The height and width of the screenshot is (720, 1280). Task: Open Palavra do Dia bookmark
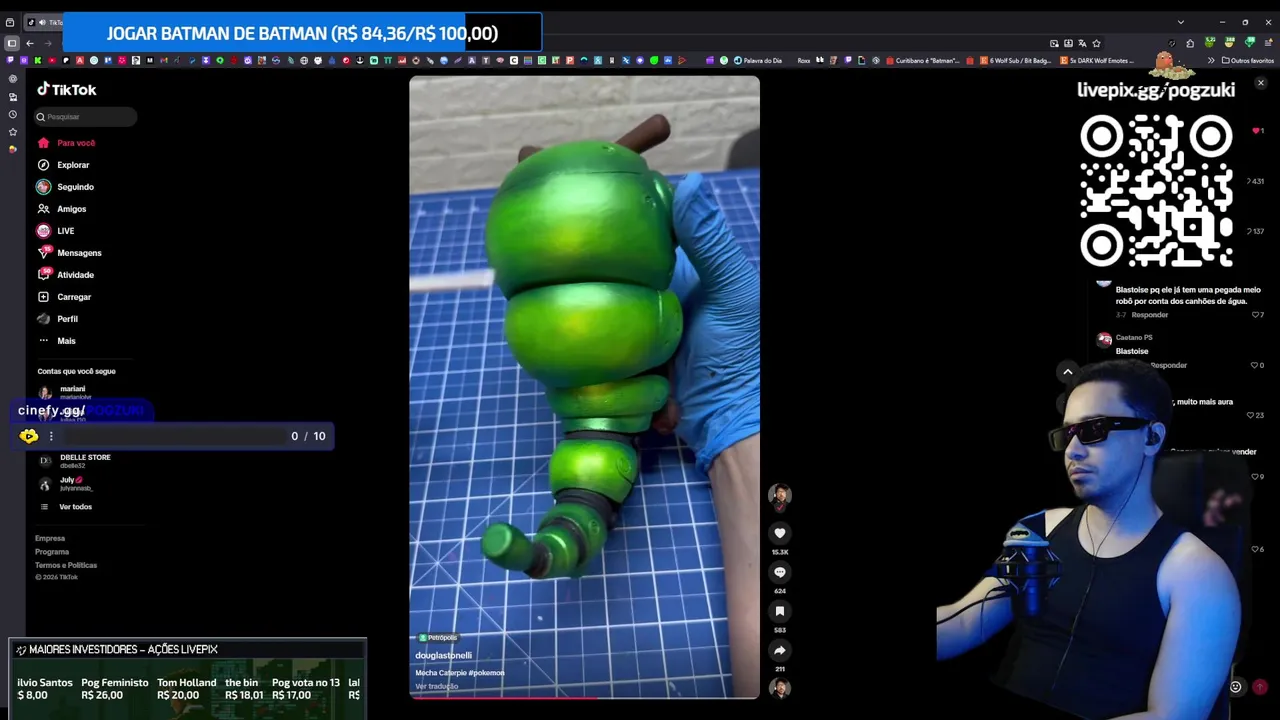coord(757,60)
